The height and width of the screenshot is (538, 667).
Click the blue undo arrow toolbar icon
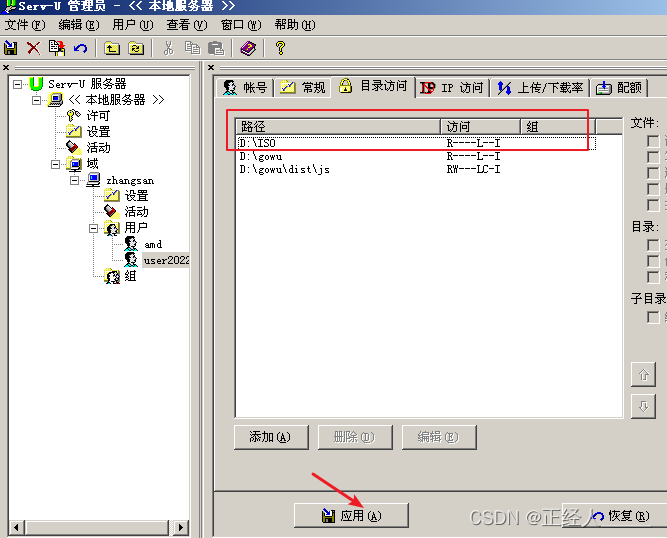click(x=80, y=48)
